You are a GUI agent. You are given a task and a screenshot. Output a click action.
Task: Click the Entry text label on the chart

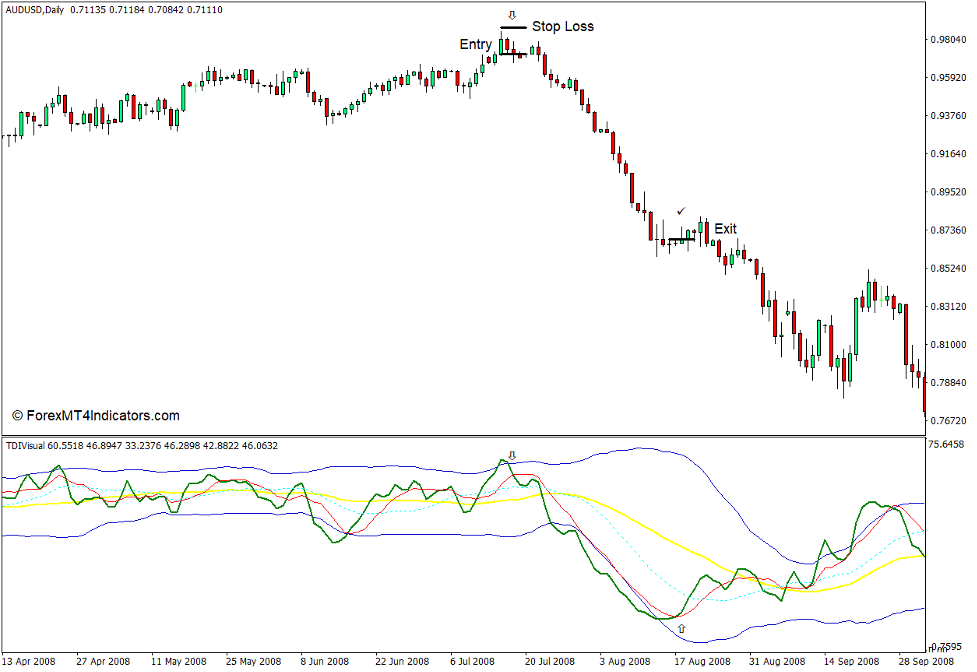(x=474, y=44)
